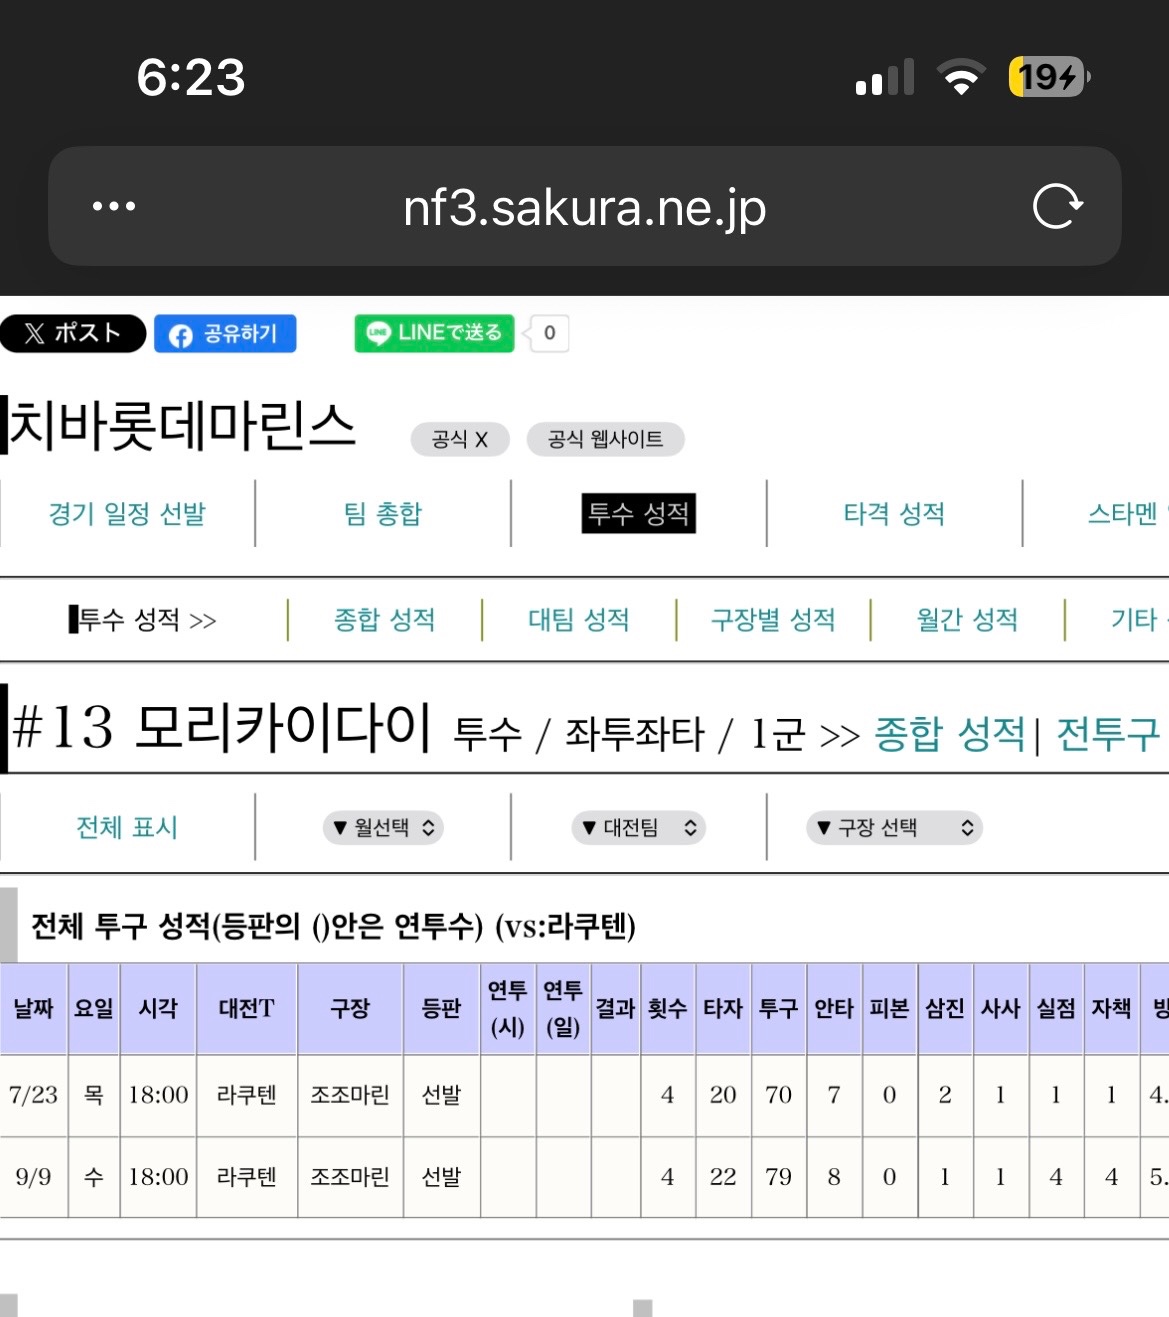Click pitch count 70 cell
1169x1317 pixels.
pyautogui.click(x=778, y=1095)
